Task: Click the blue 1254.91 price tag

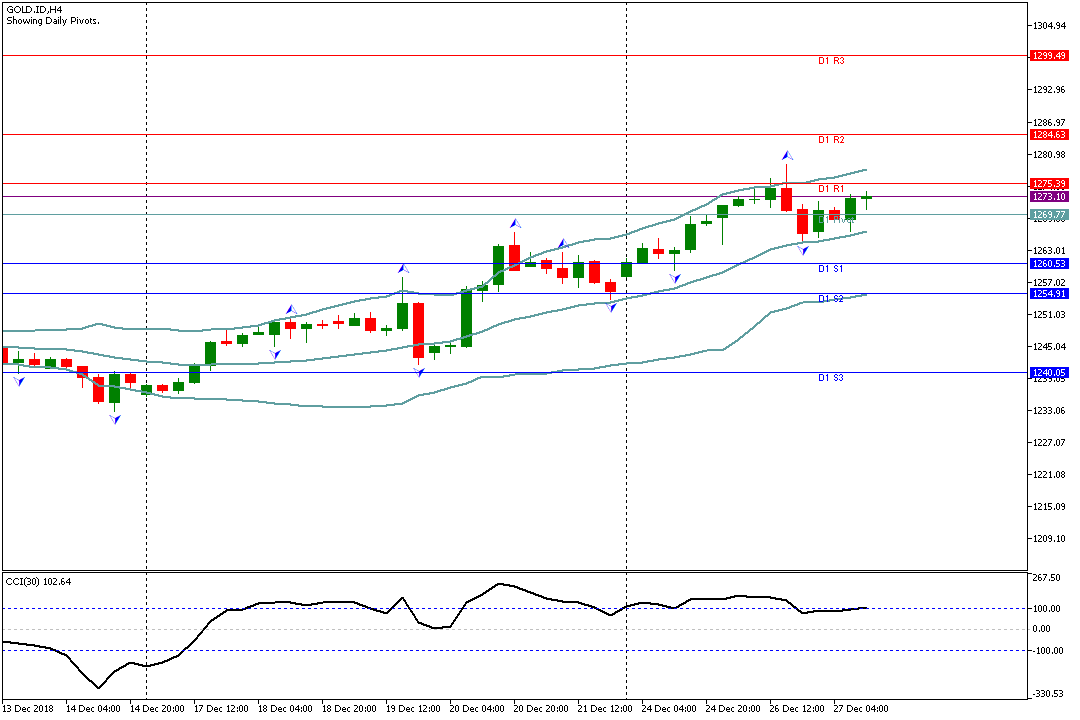Action: coord(1049,294)
